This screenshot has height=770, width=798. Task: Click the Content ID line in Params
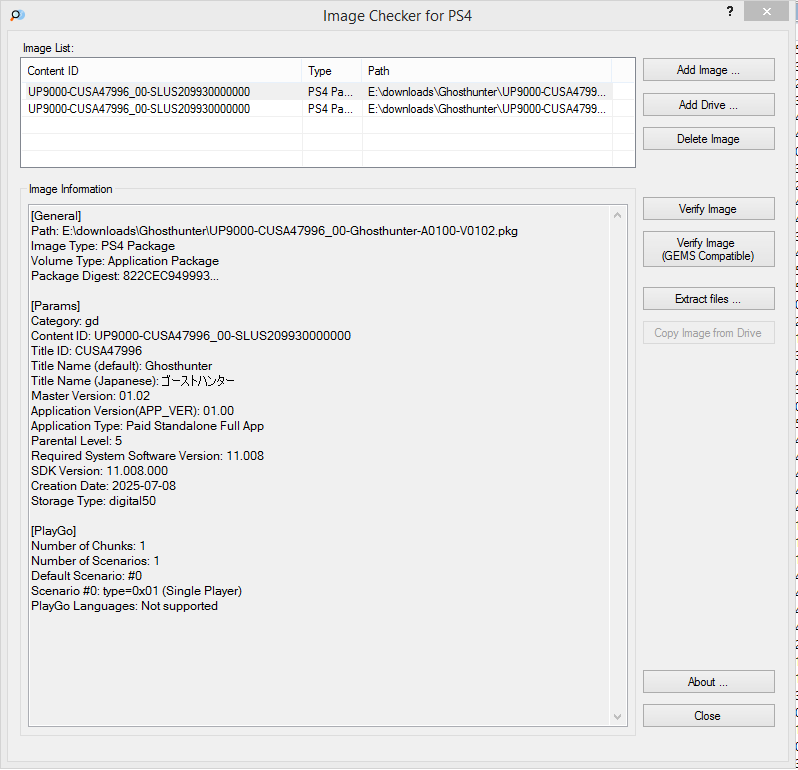(x=191, y=336)
